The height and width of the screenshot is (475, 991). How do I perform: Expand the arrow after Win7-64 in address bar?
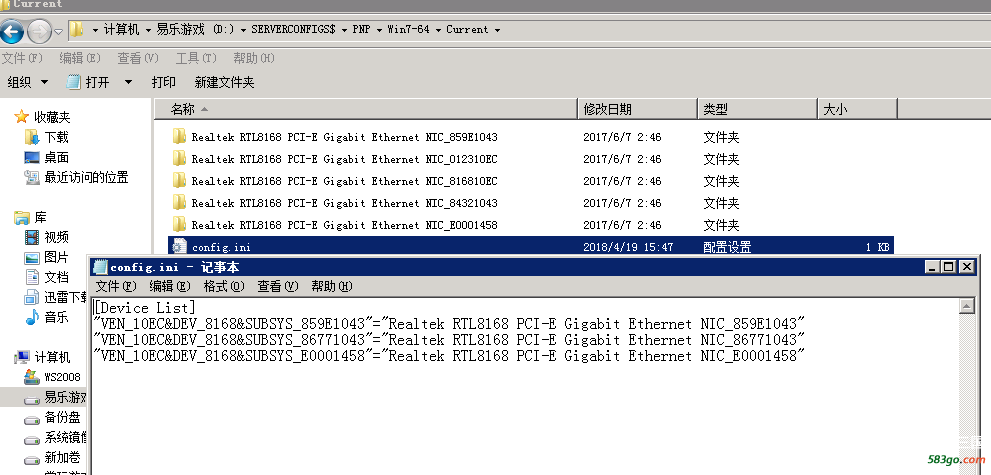438,30
